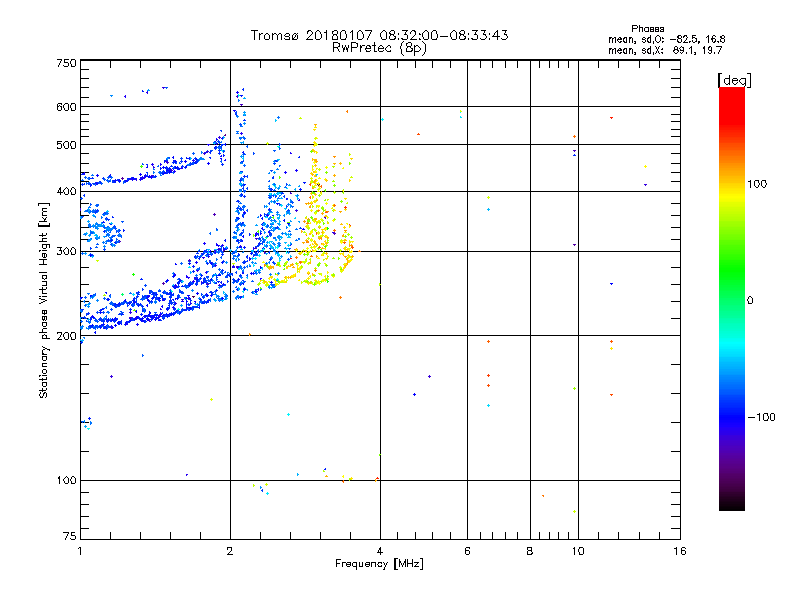
Task: Click the x-axis tick label '16'
Action: coord(680,551)
